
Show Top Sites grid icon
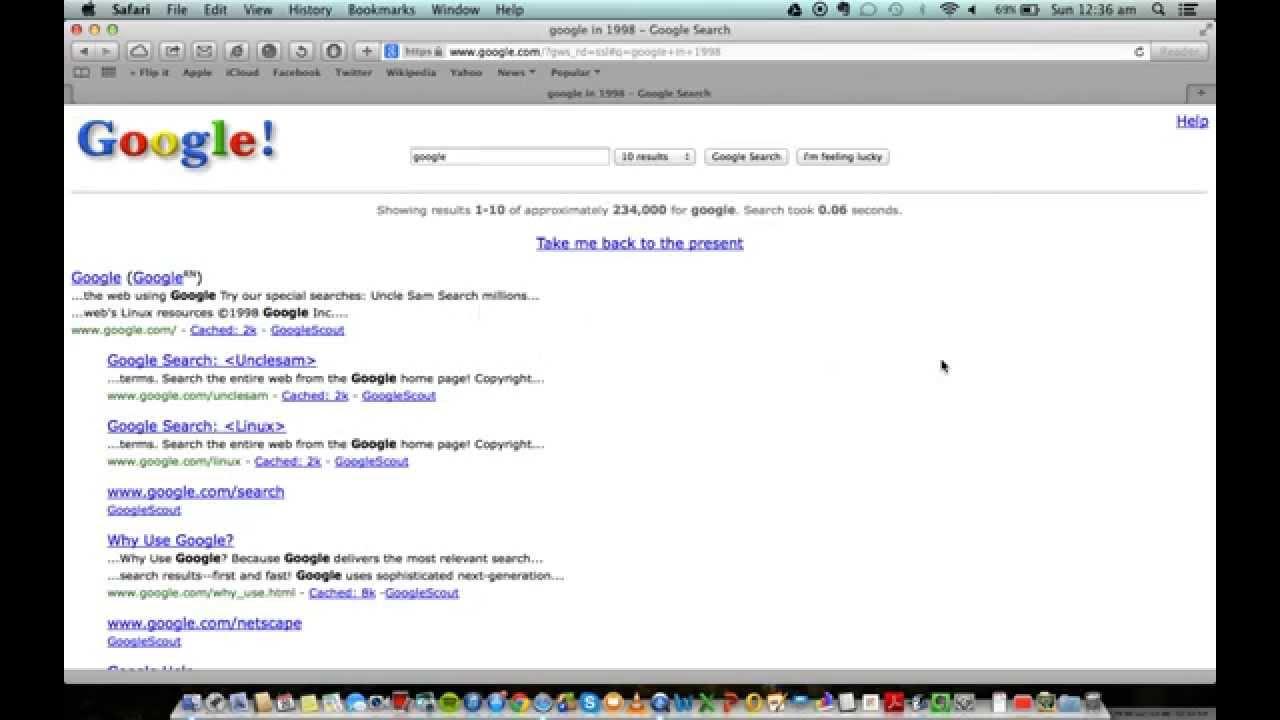(x=108, y=73)
